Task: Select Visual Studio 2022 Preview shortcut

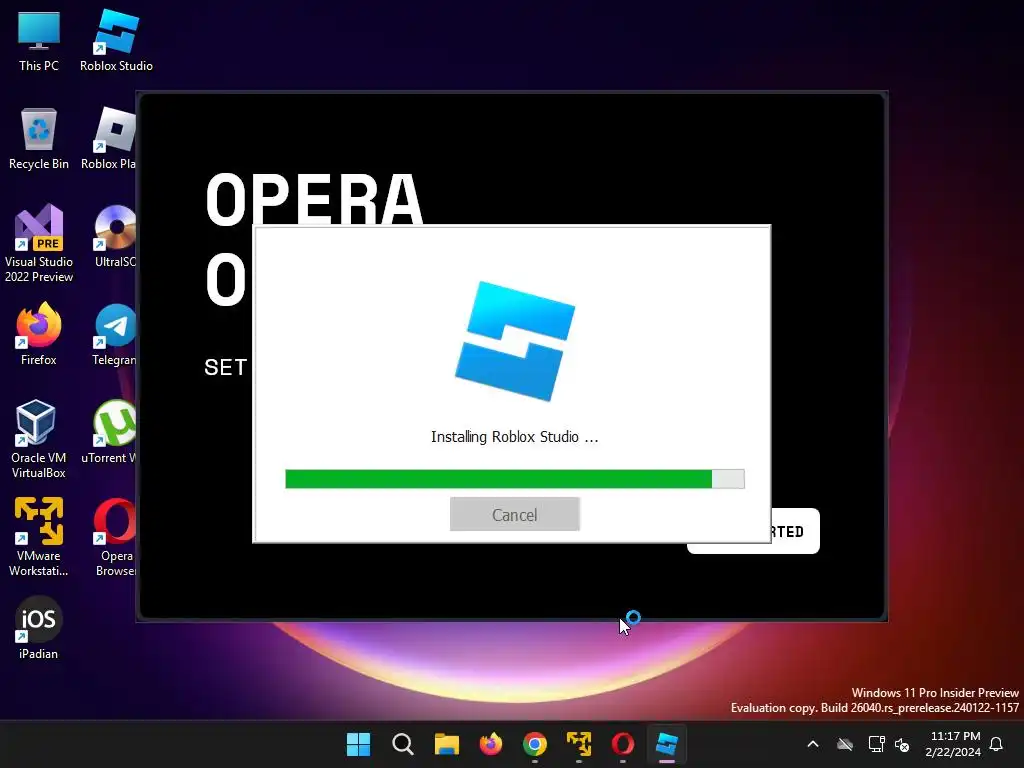Action: coord(39,243)
